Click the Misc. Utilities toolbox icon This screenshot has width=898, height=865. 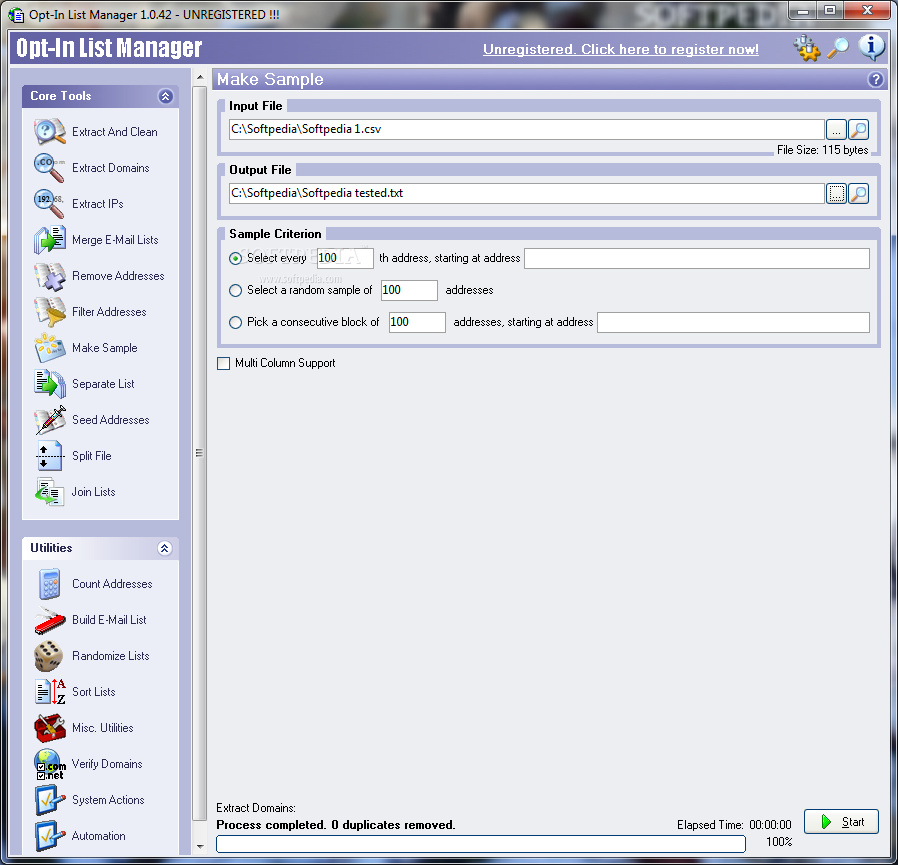click(49, 728)
